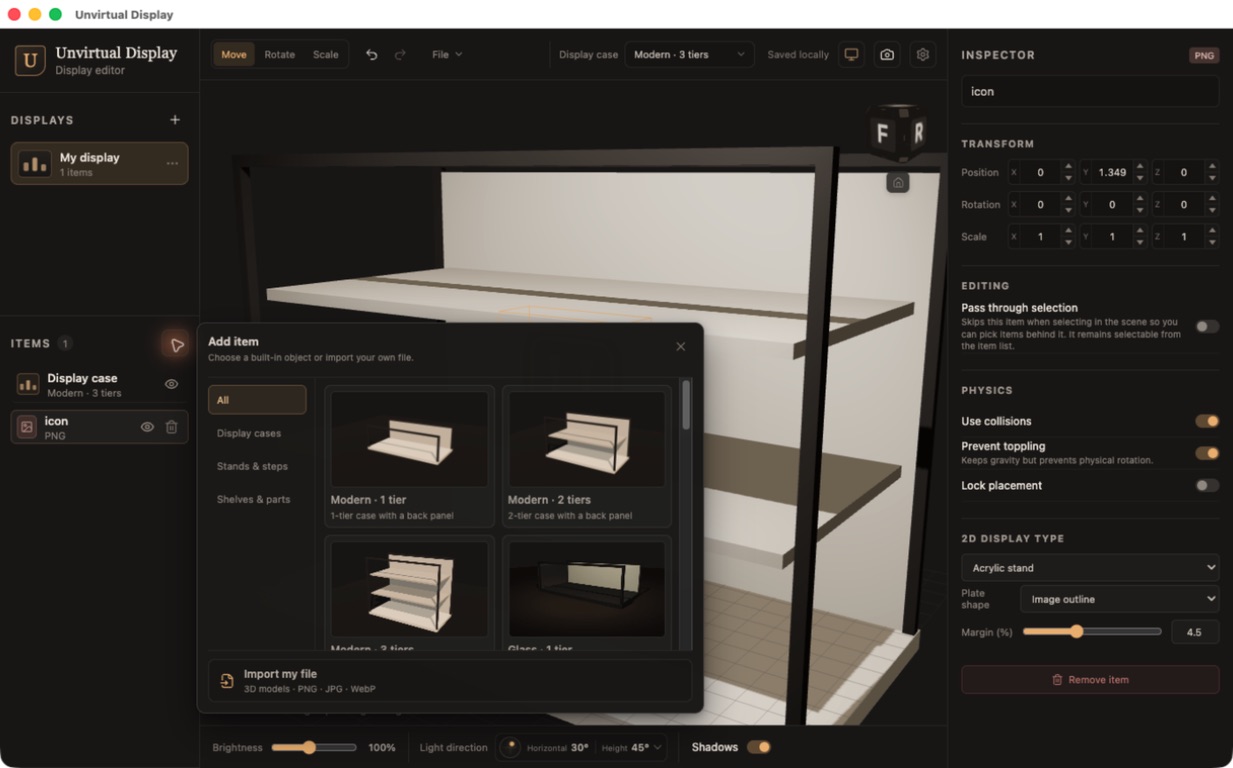The width and height of the screenshot is (1233, 768).
Task: Click the pointer add-item icon beside Items
Action: pyautogui.click(x=176, y=345)
